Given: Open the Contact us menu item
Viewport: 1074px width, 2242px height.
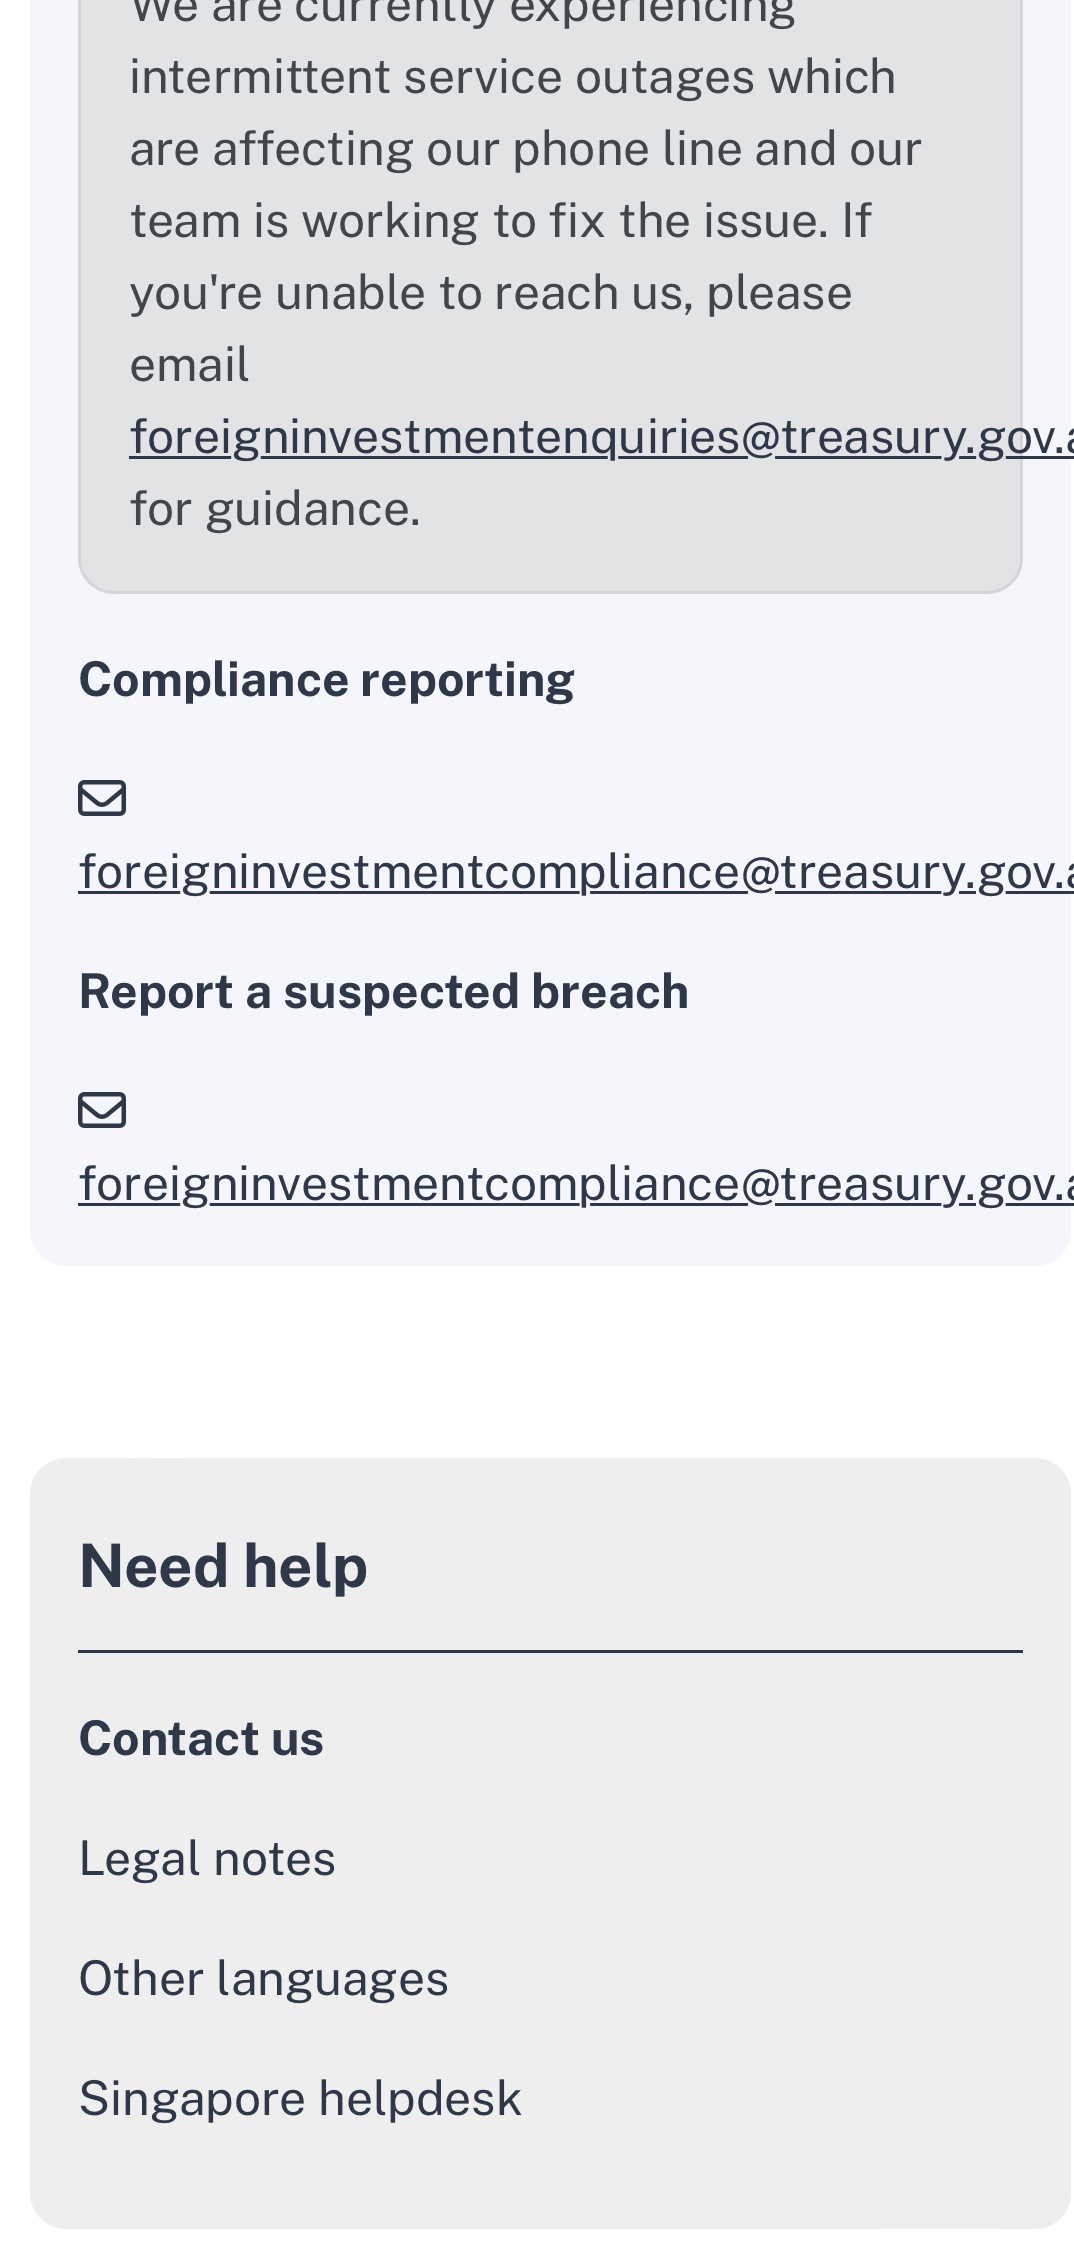Looking at the screenshot, I should pos(201,1738).
